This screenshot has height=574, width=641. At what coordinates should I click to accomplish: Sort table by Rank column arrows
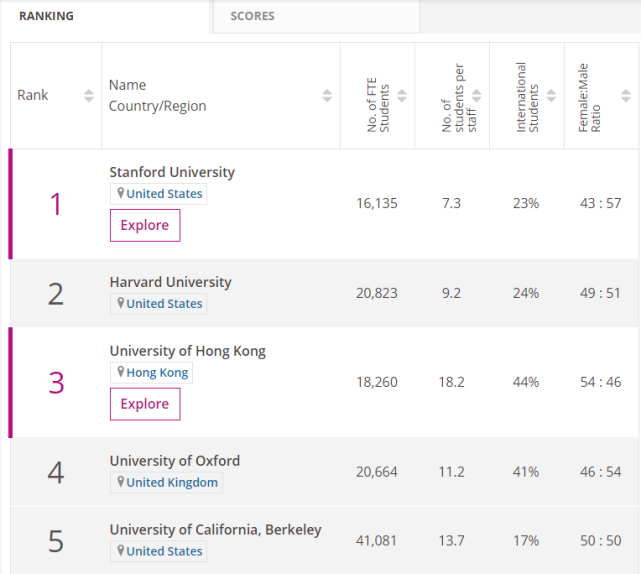pyautogui.click(x=88, y=96)
